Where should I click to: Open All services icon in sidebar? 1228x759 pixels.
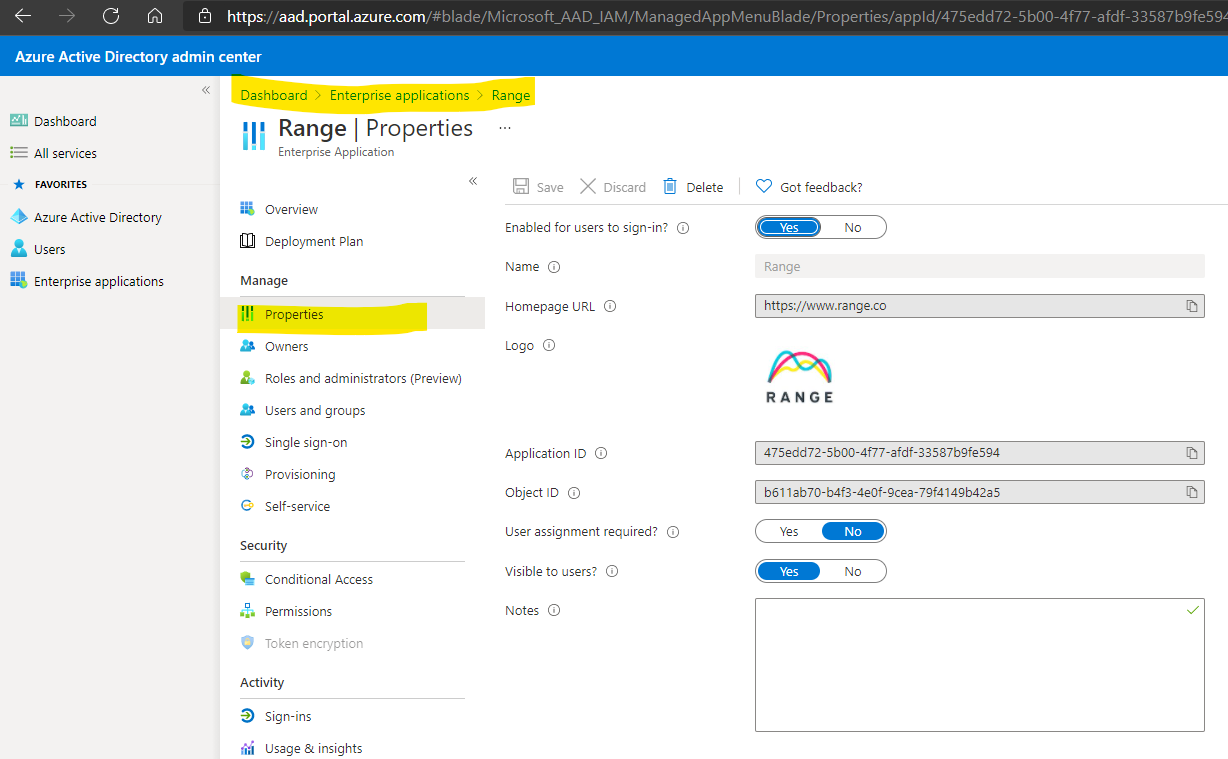pyautogui.click(x=19, y=153)
